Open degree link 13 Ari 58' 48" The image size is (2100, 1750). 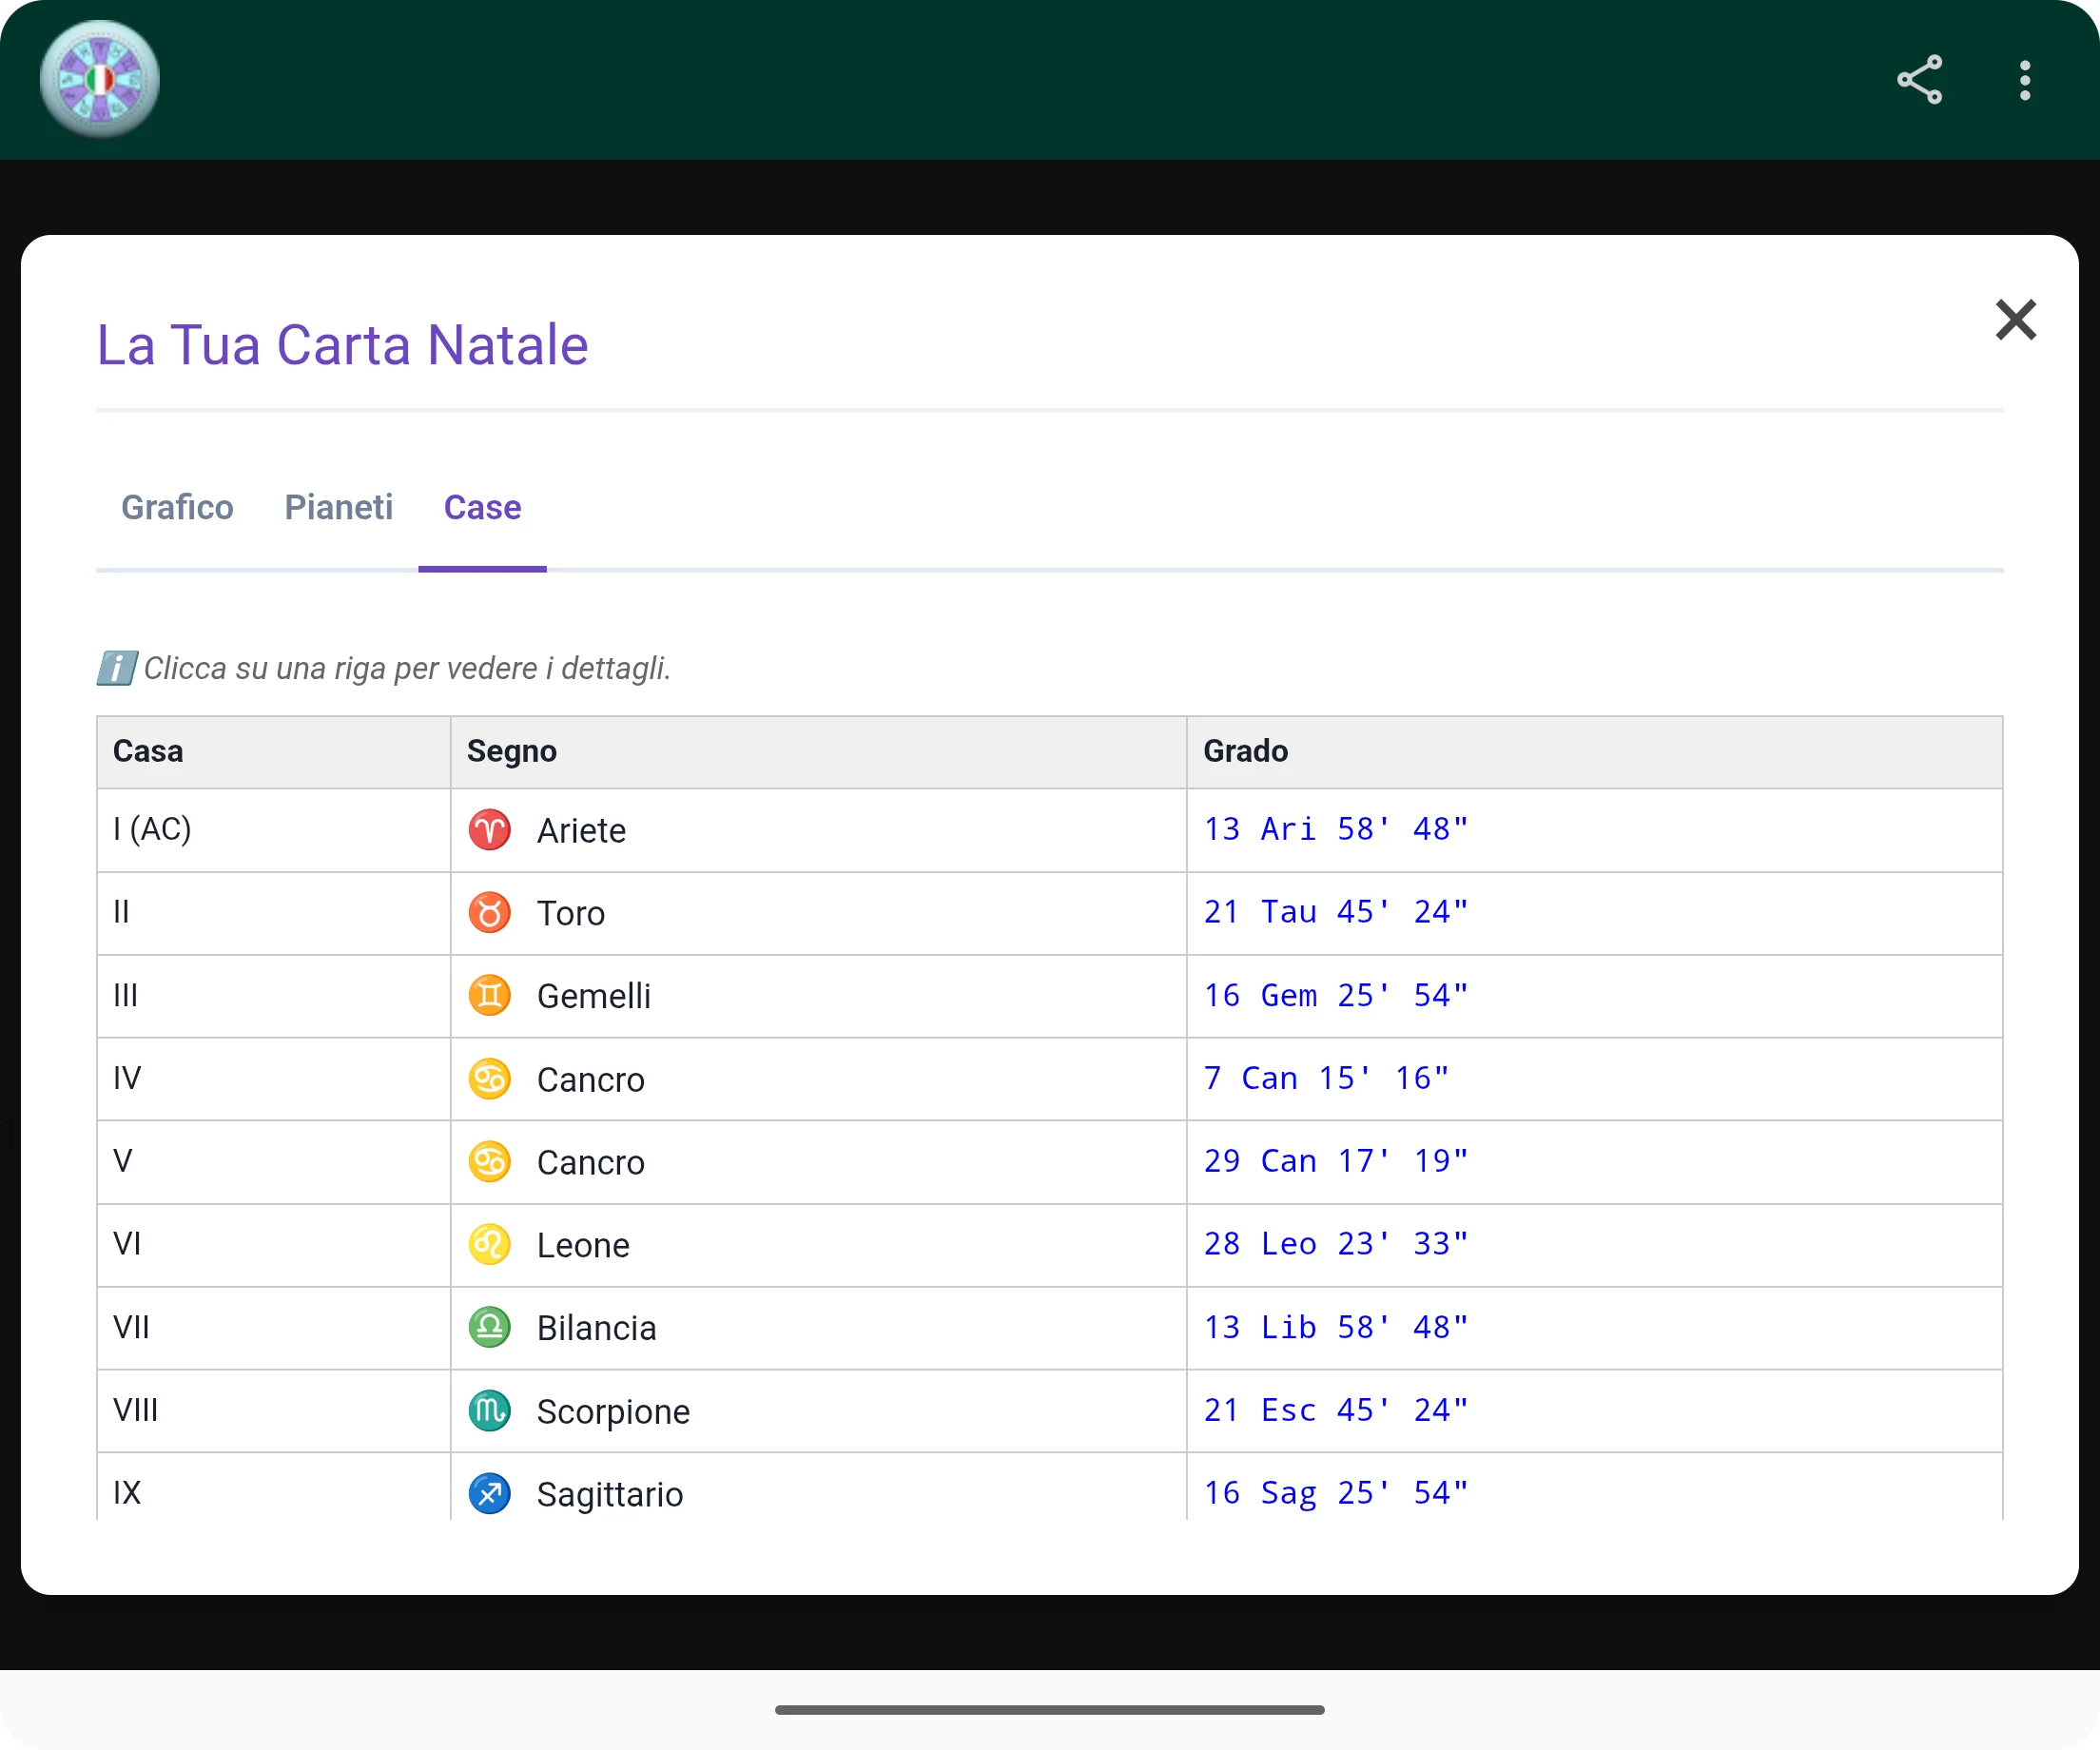[1335, 829]
